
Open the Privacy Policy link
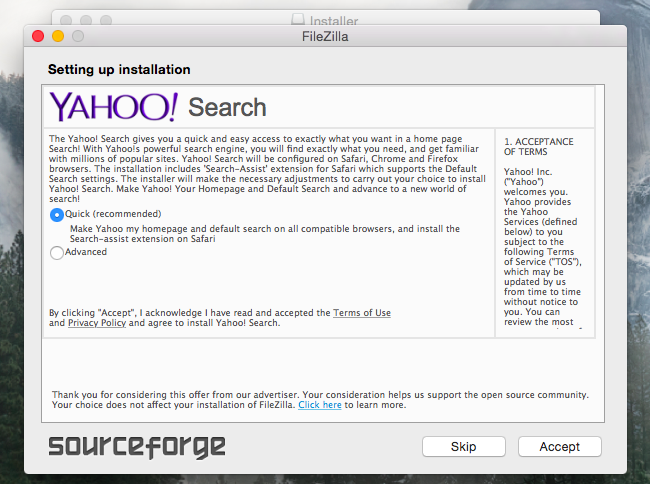click(x=96, y=324)
